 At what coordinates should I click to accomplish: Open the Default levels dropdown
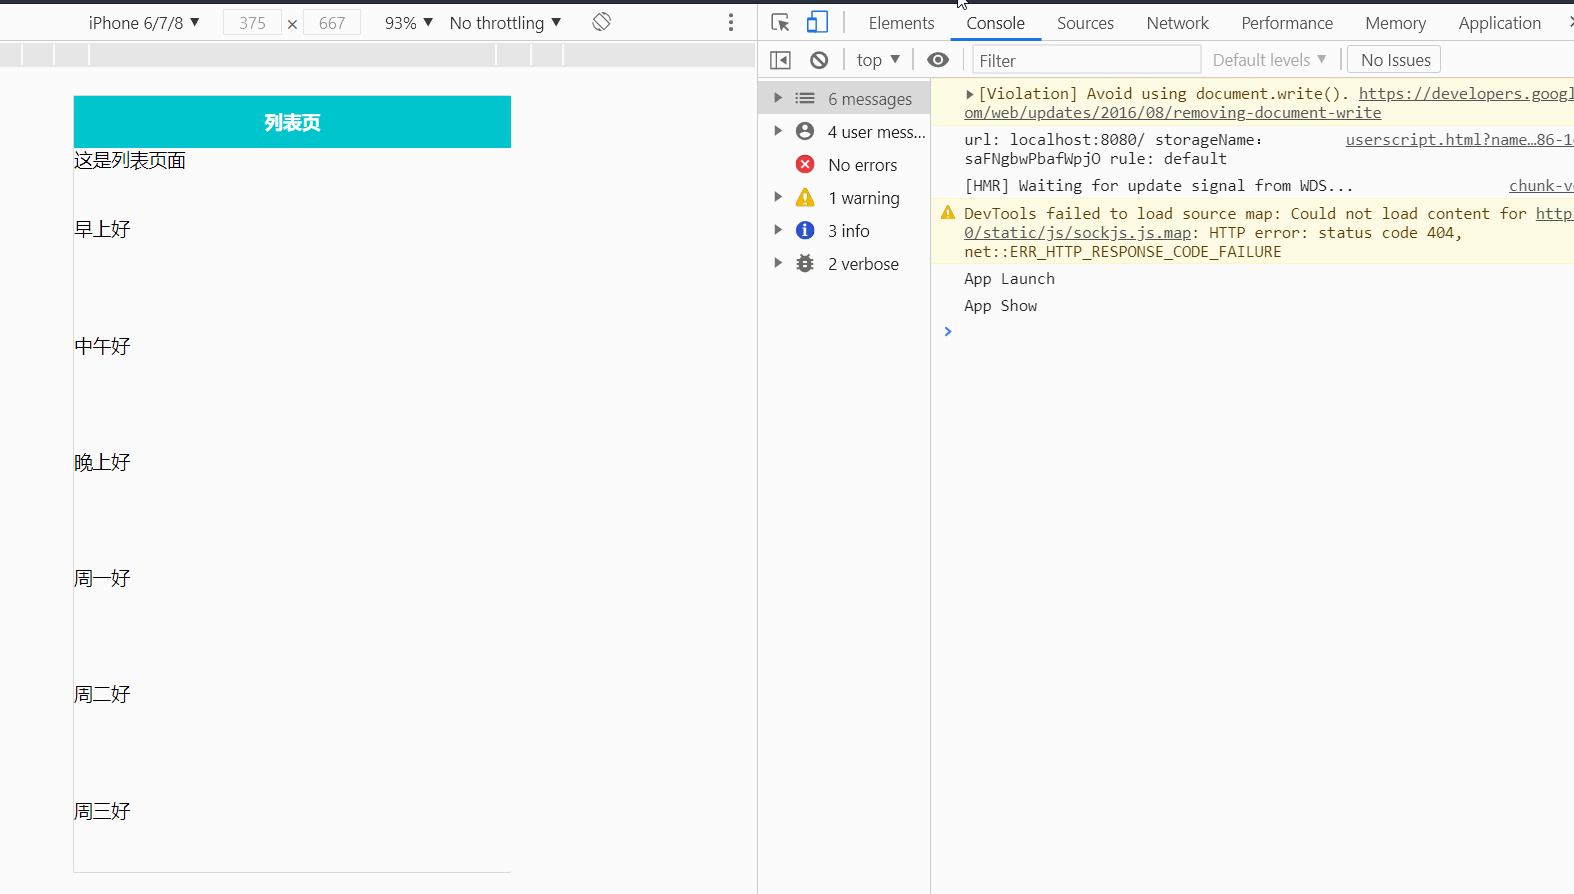pos(1269,60)
